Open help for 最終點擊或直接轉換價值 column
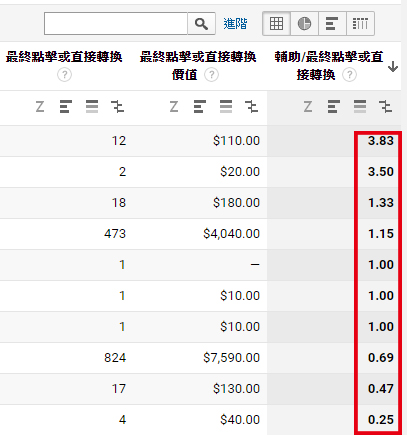The image size is (407, 435). tap(211, 75)
